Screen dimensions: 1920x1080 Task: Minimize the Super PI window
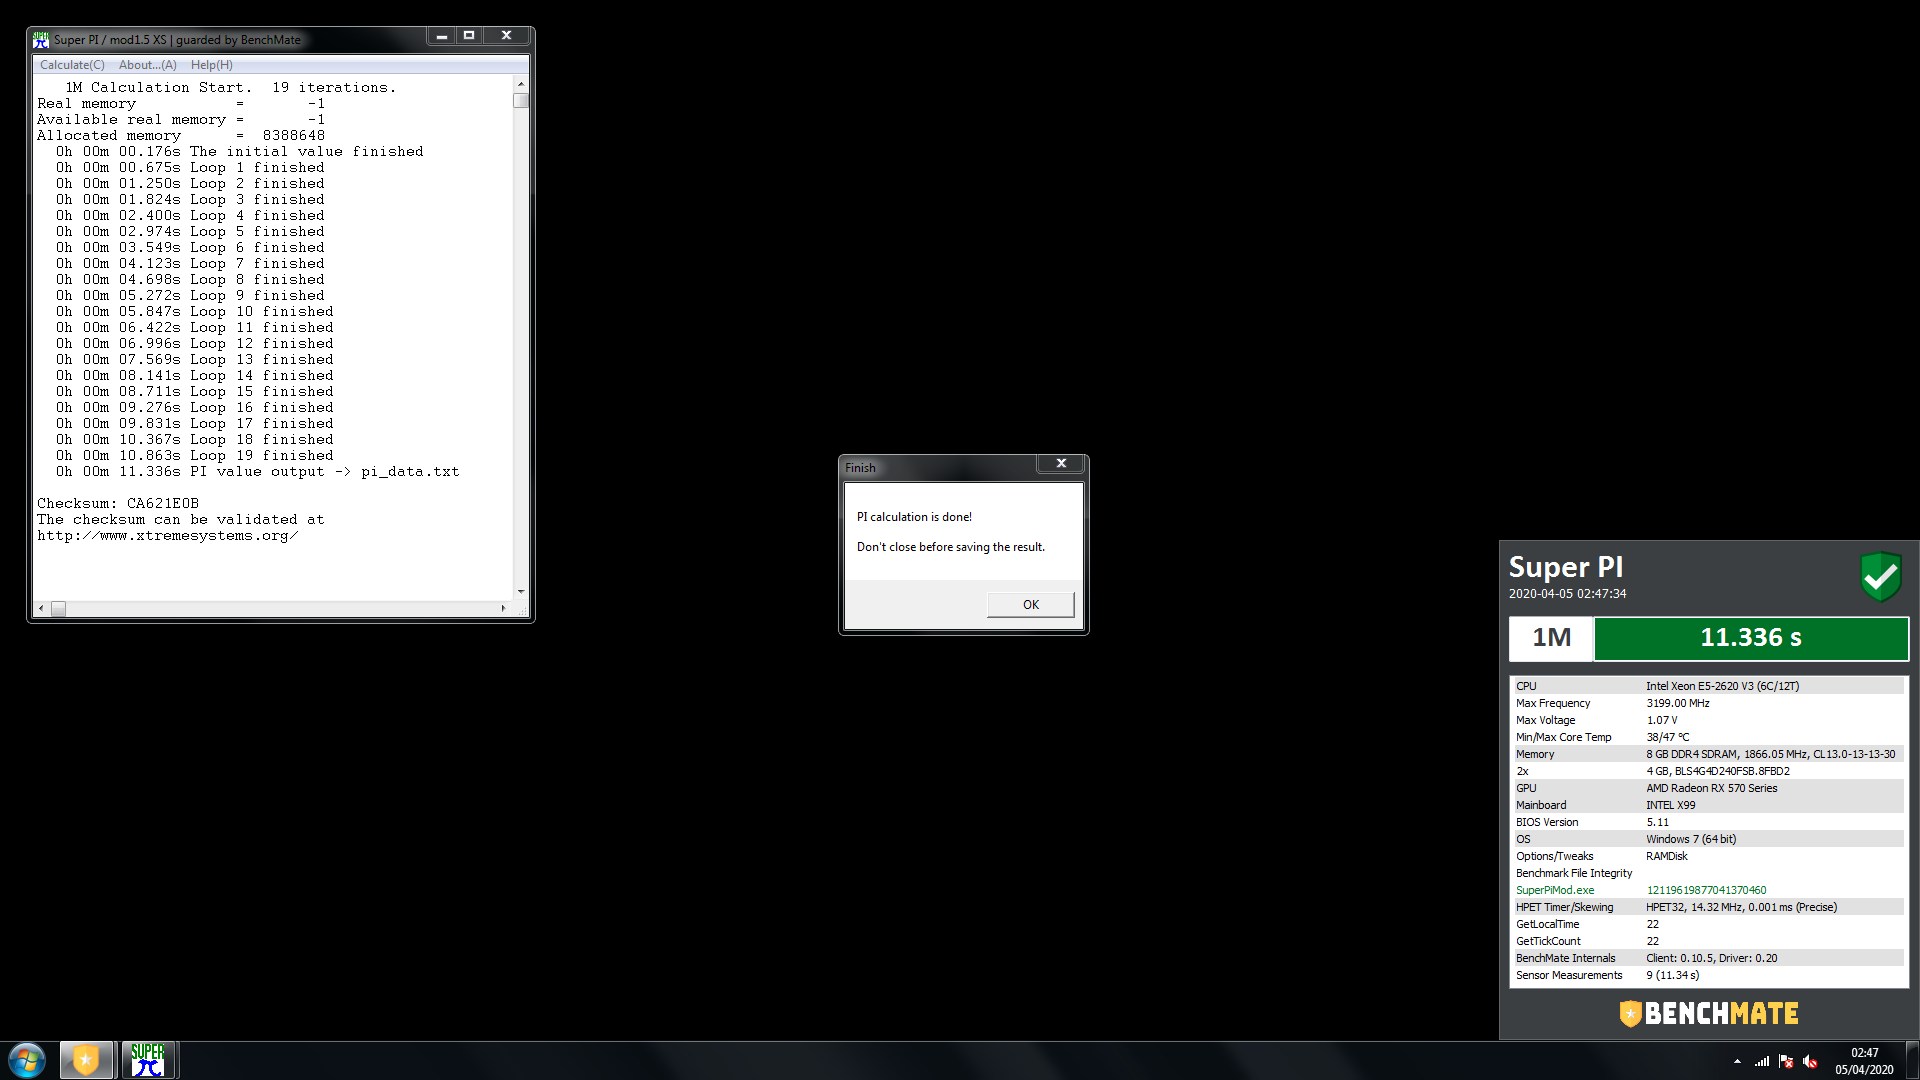(x=441, y=36)
